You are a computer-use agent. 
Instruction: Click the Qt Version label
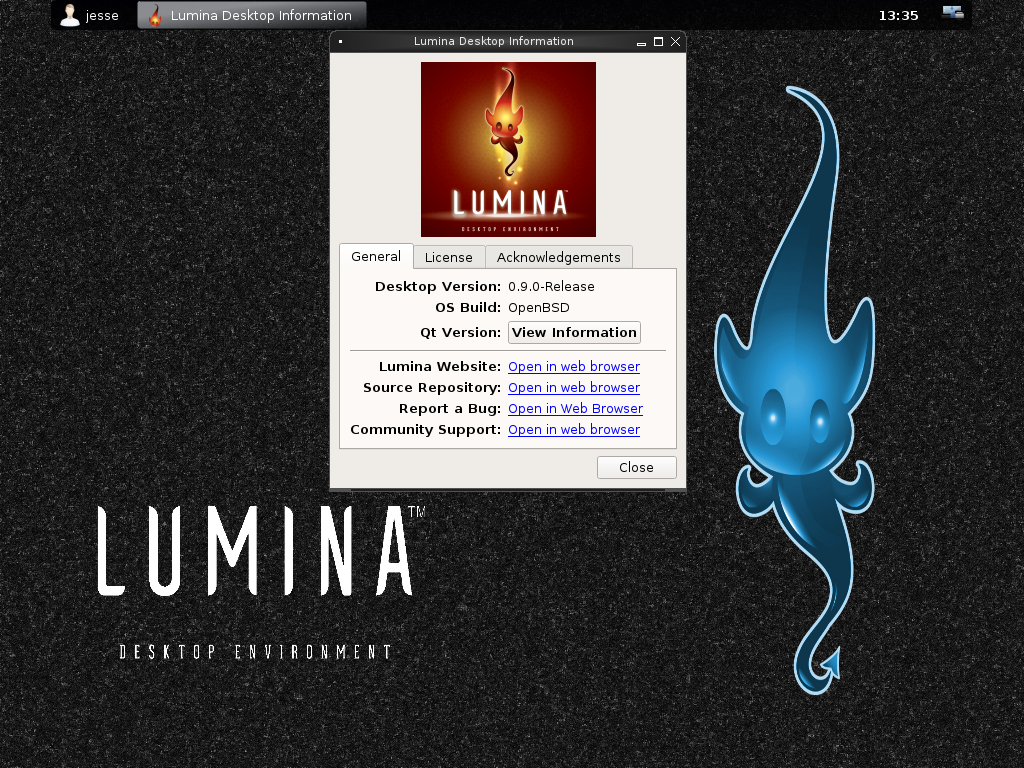tap(460, 332)
